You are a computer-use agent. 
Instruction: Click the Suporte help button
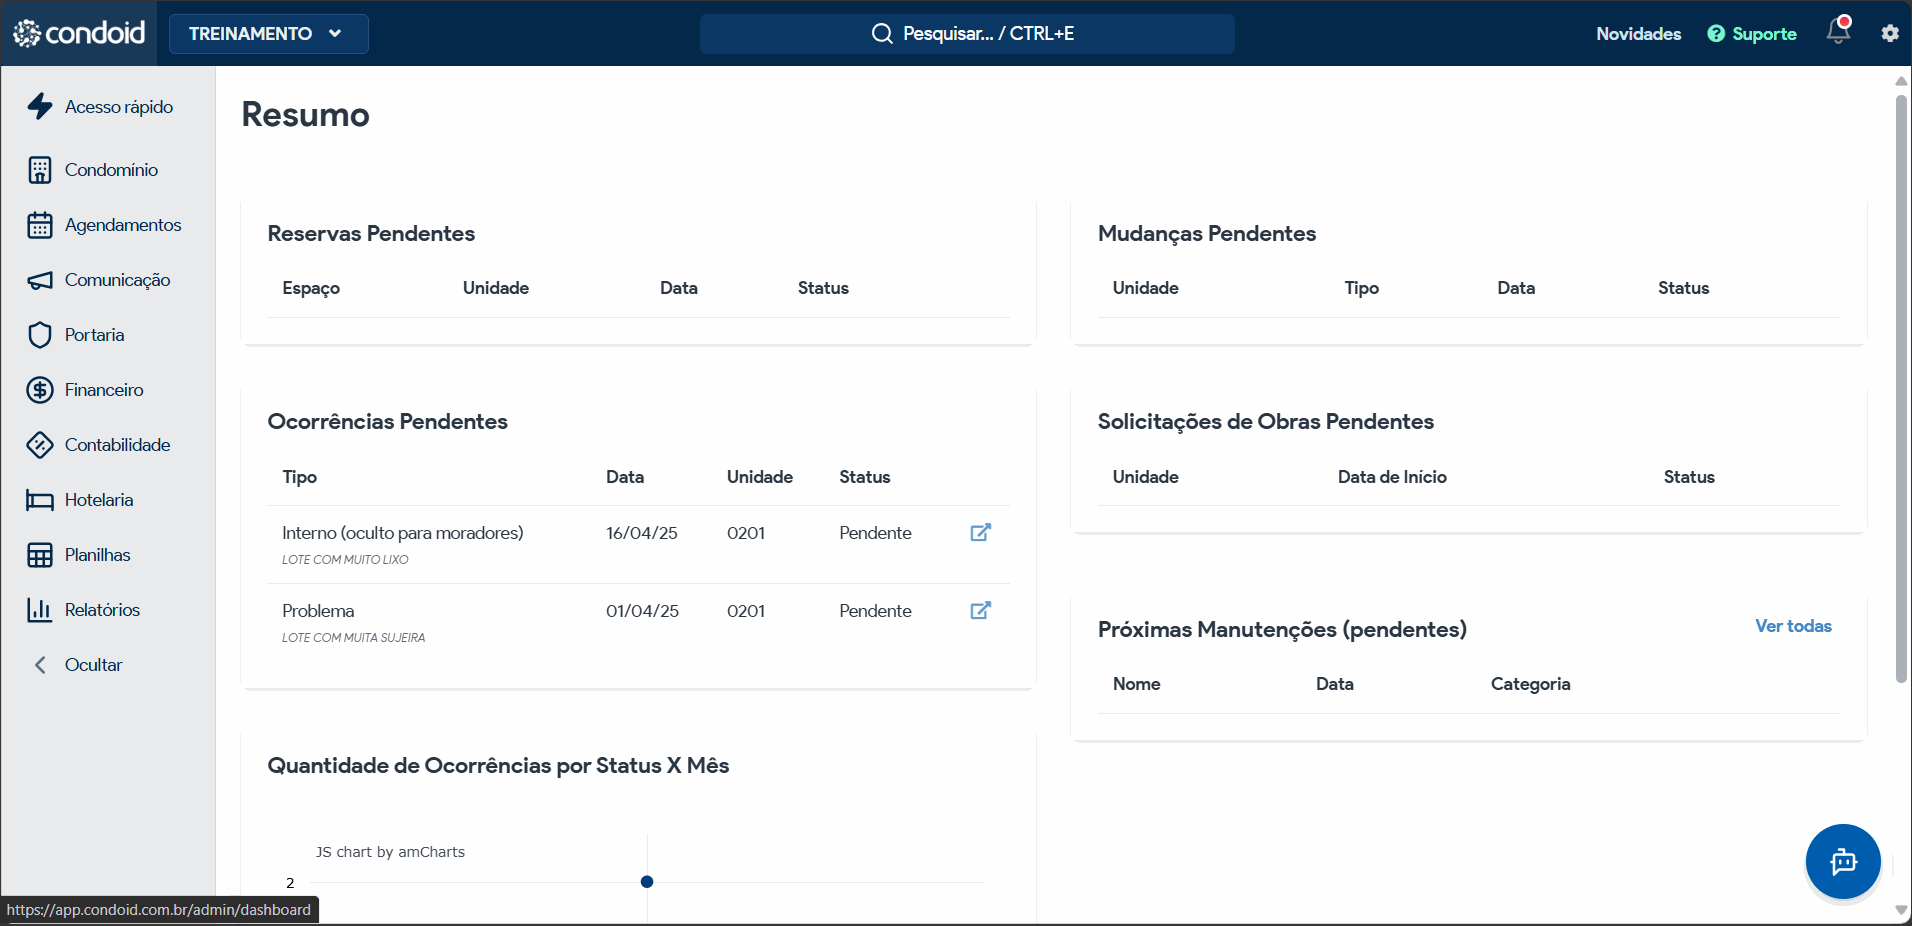1752,34
